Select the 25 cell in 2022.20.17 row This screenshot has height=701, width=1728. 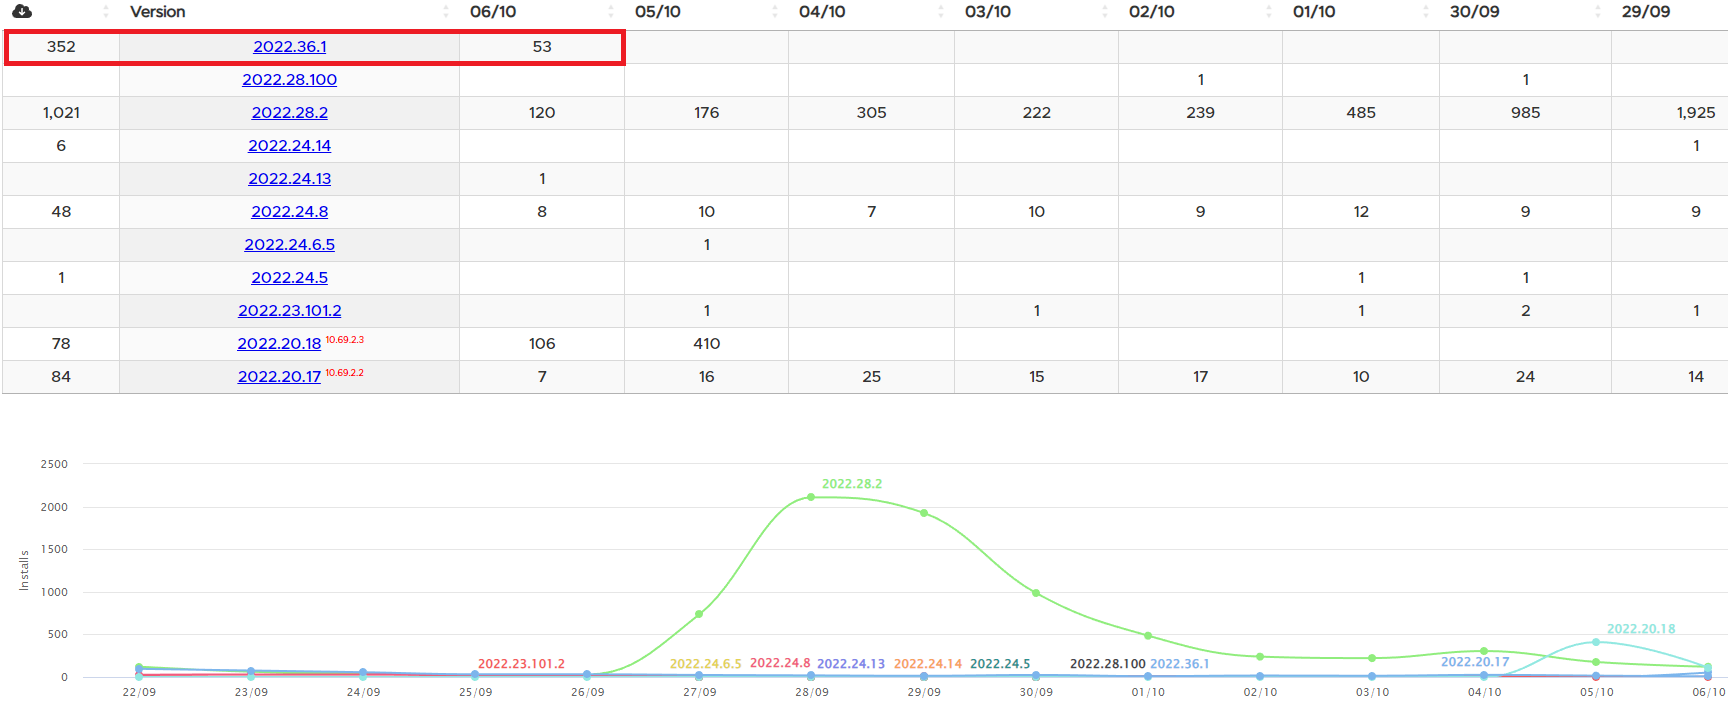click(871, 377)
